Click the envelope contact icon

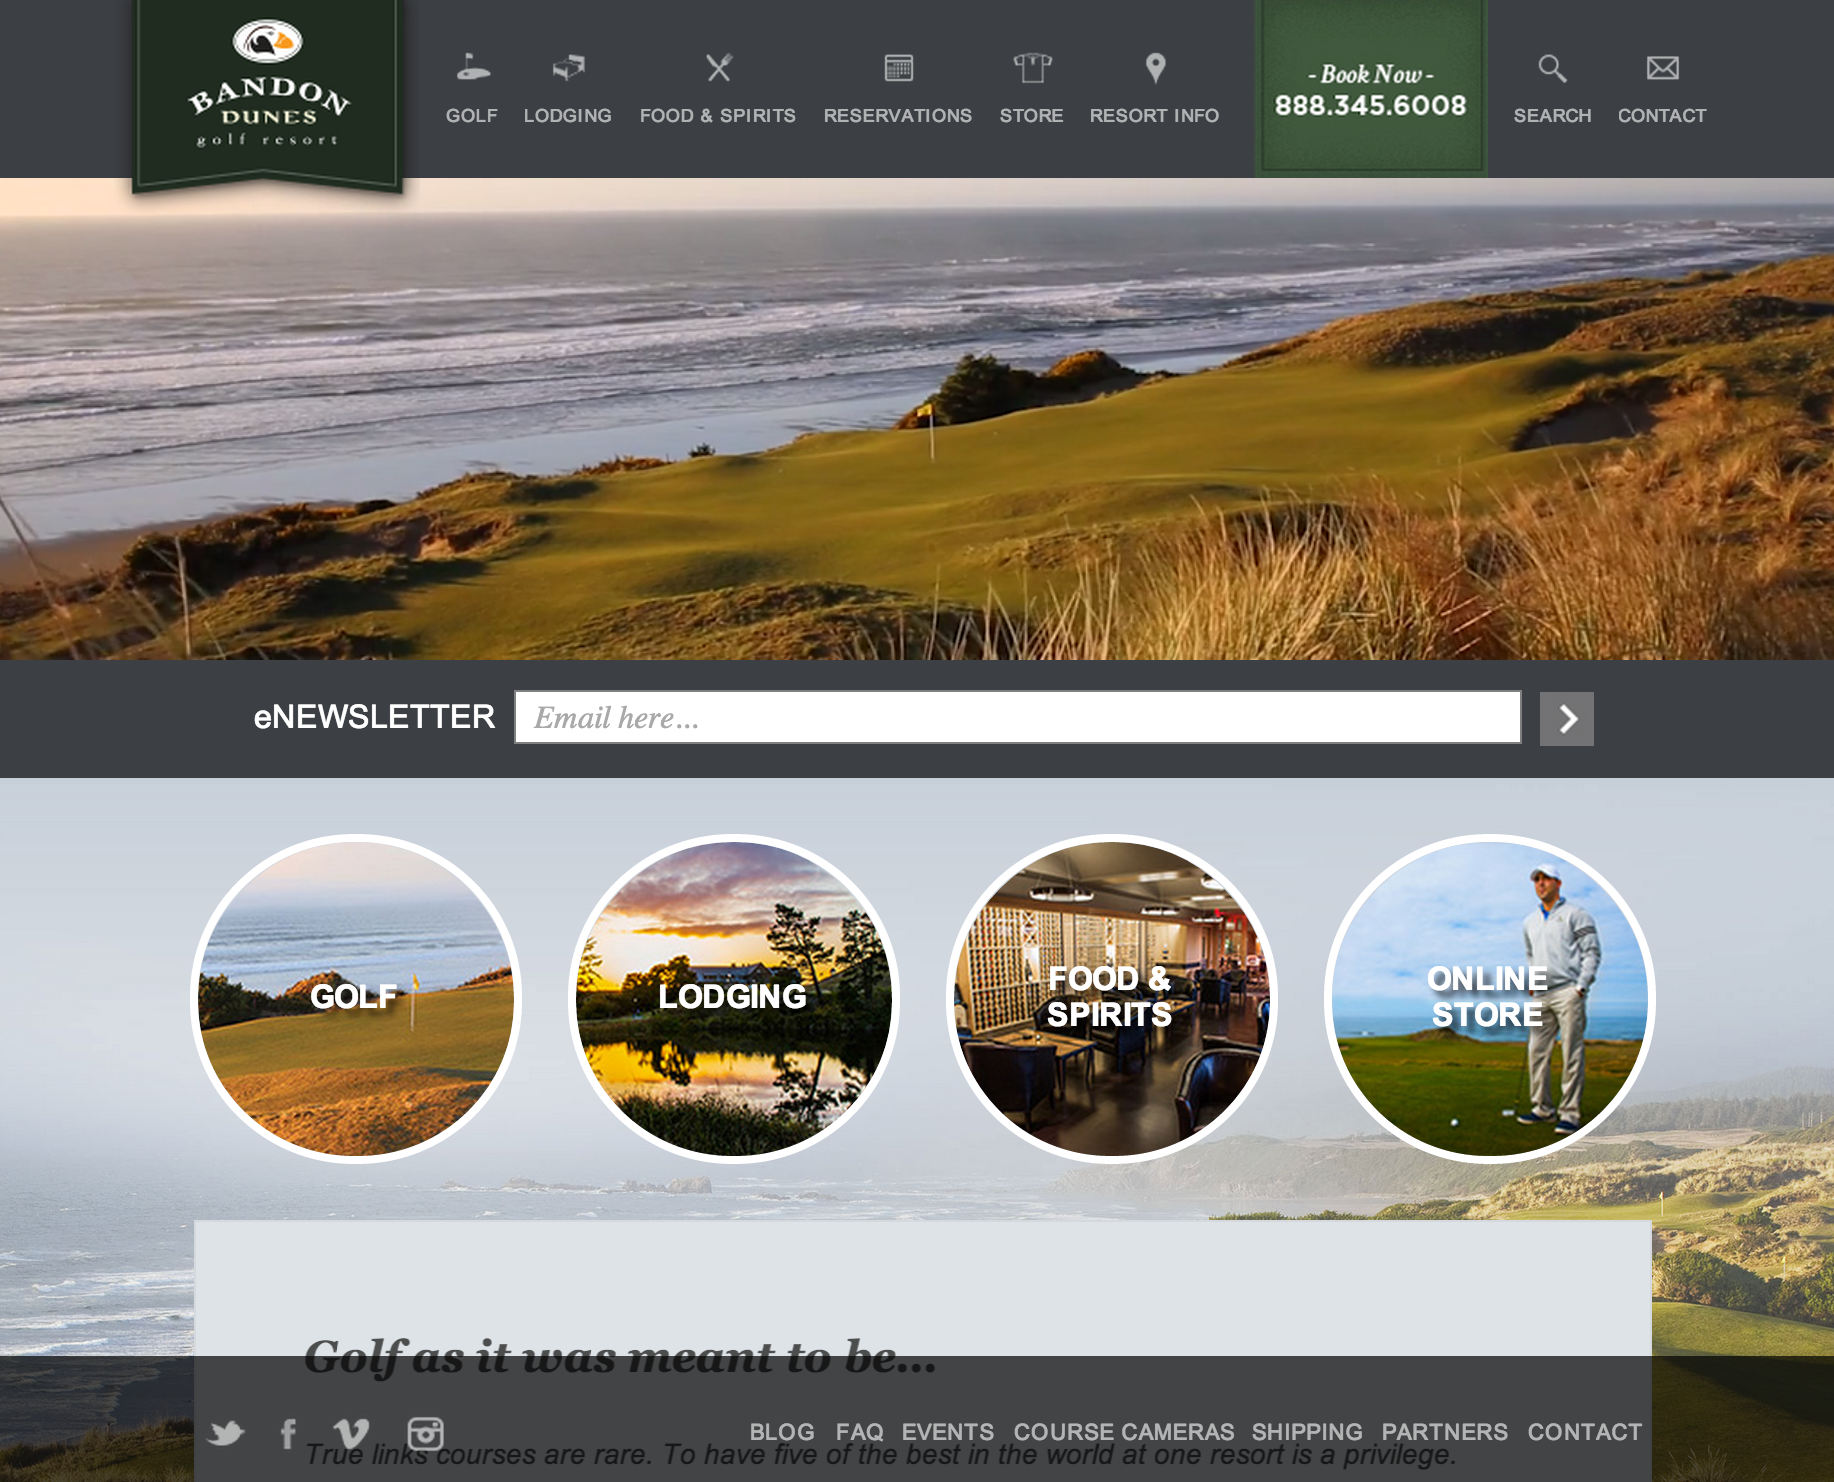click(x=1662, y=67)
